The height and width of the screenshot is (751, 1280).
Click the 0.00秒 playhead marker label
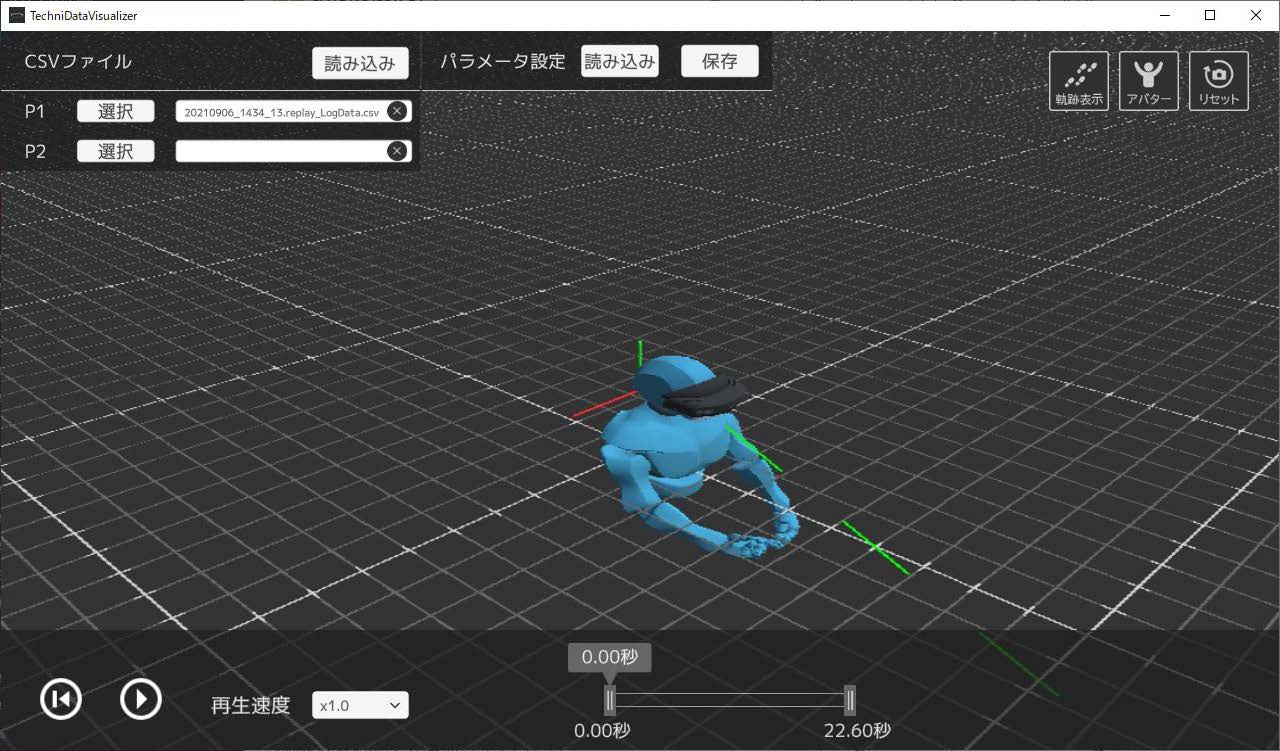(609, 657)
